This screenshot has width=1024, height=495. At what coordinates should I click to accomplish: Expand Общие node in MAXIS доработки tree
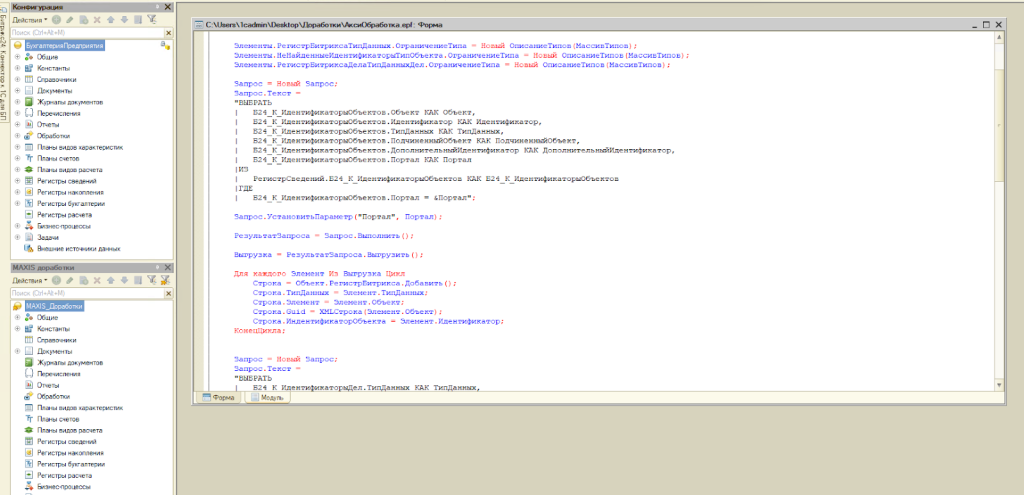point(17,317)
